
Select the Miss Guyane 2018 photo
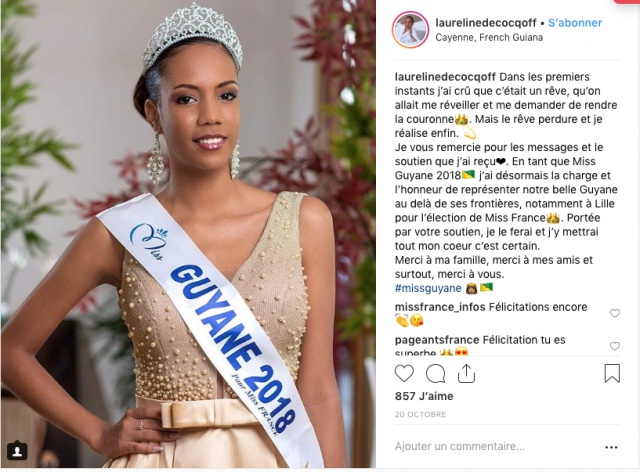188,234
